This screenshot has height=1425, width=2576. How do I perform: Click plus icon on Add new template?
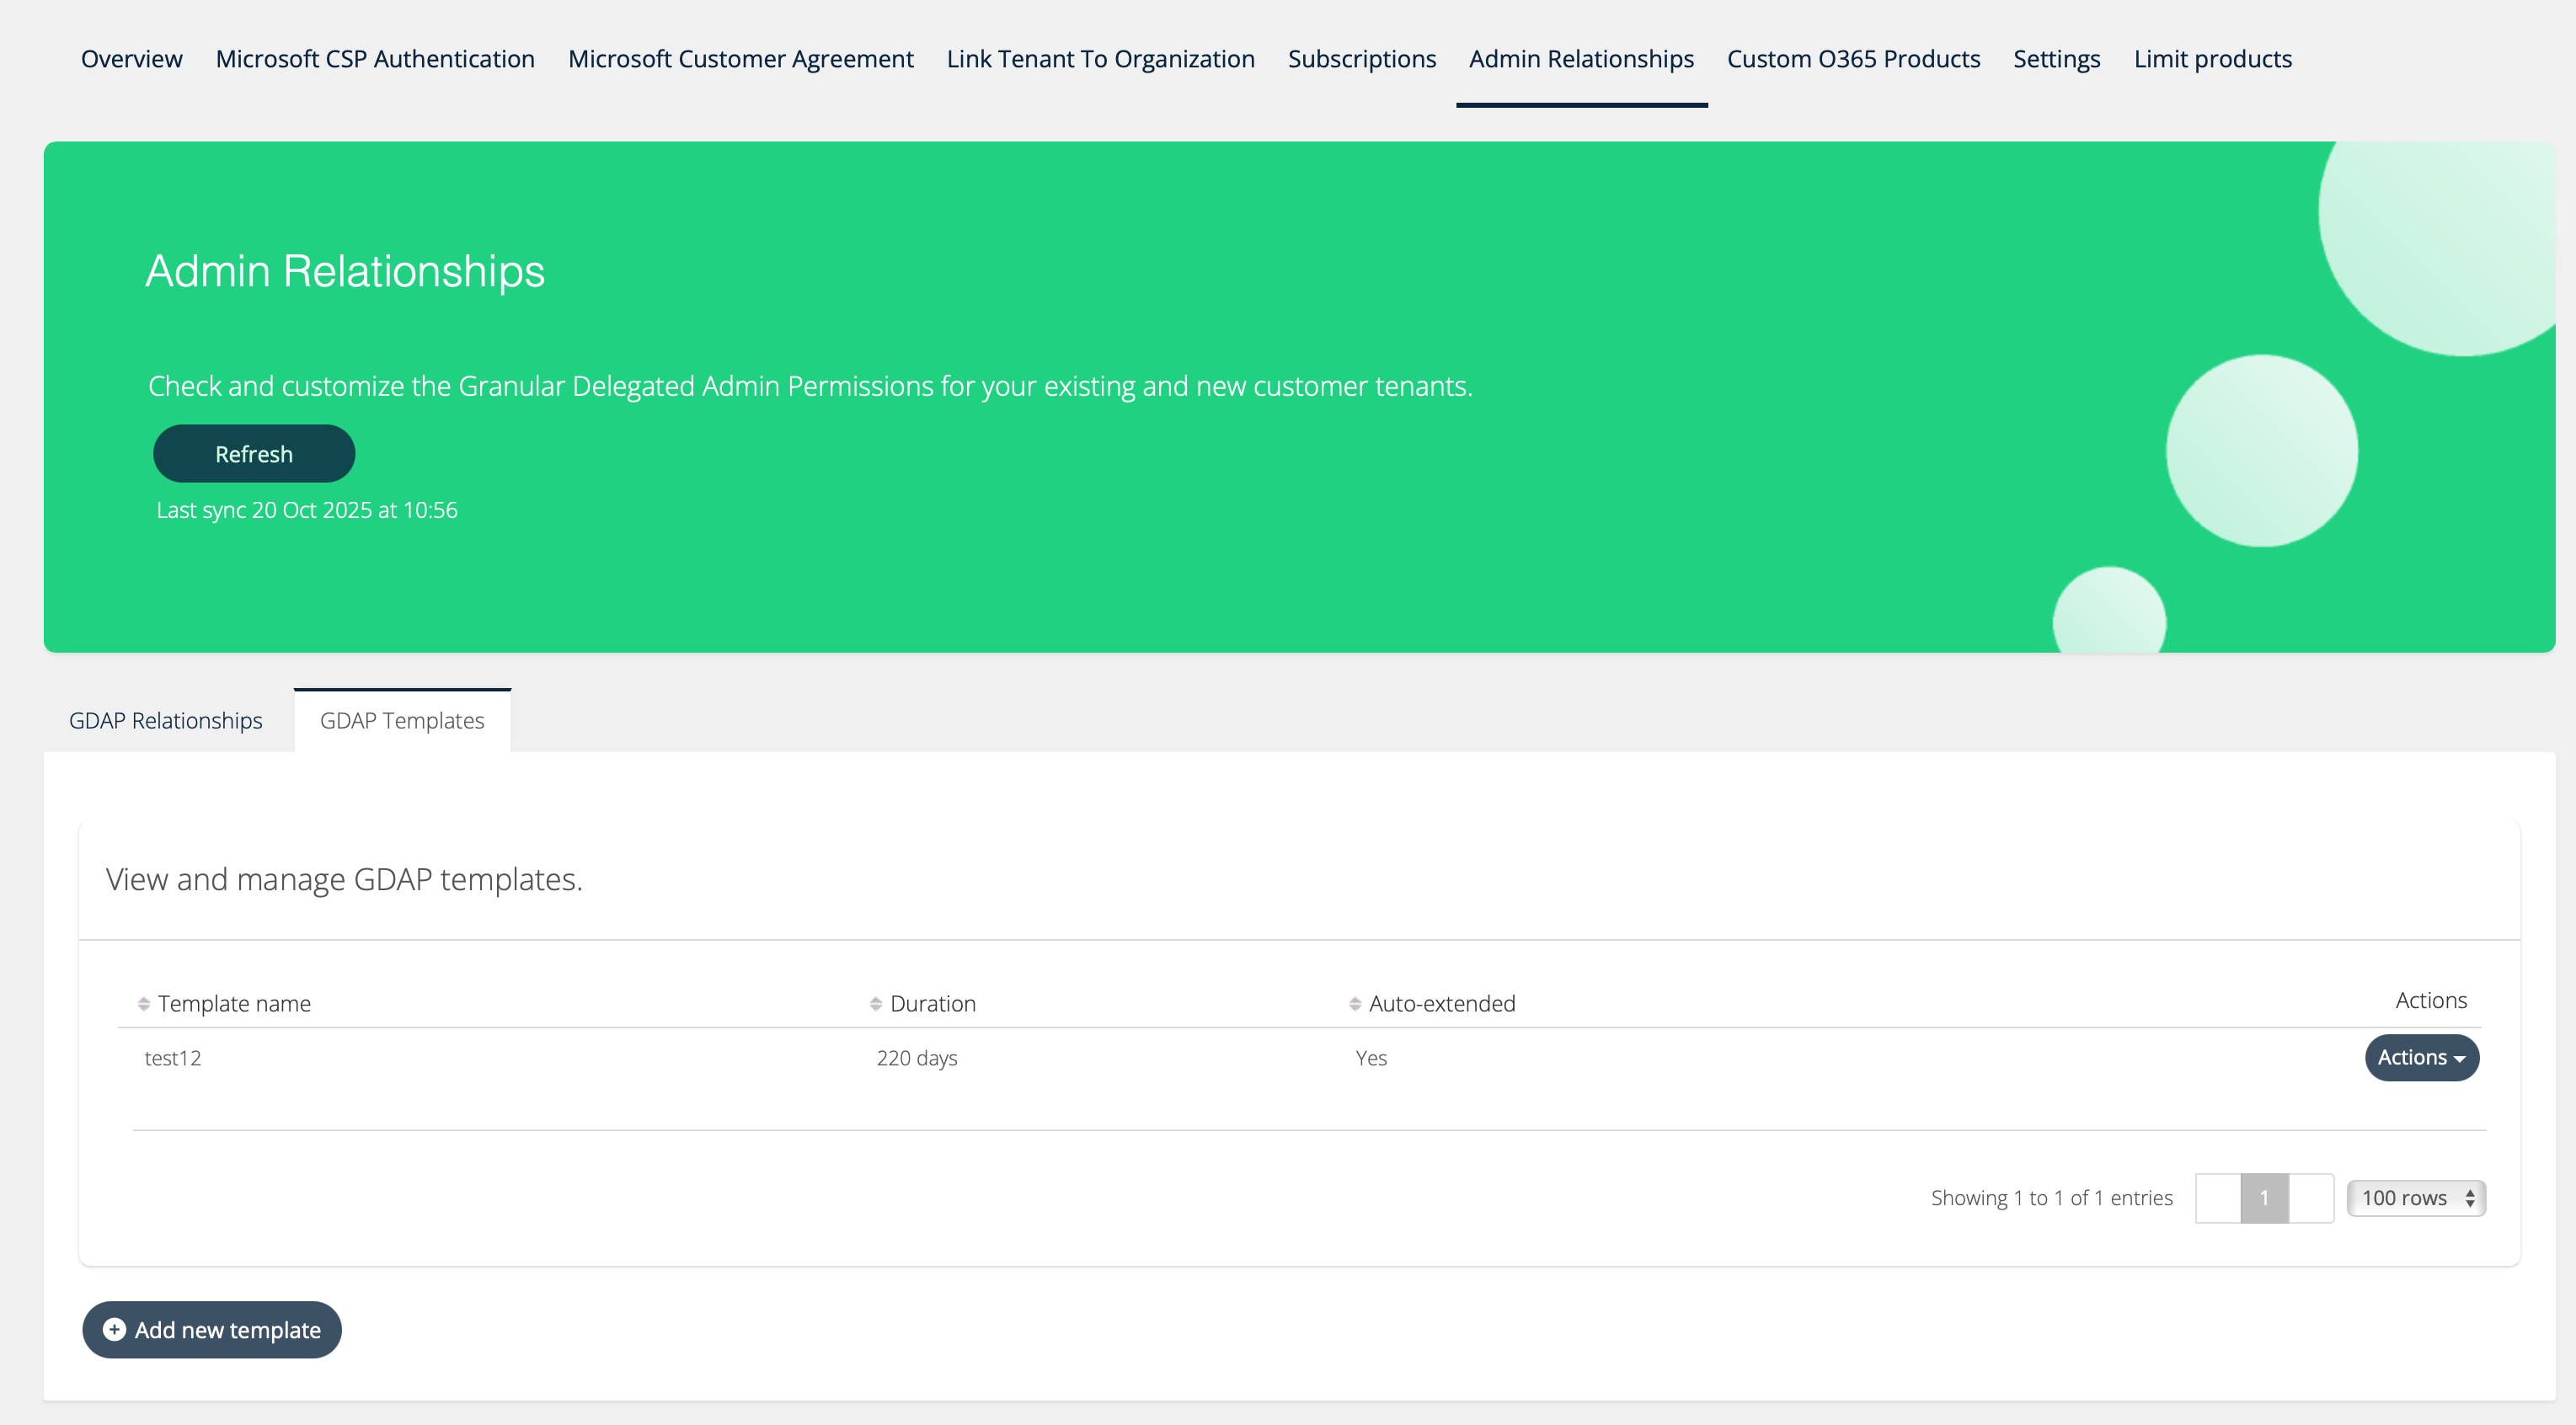[x=115, y=1329]
